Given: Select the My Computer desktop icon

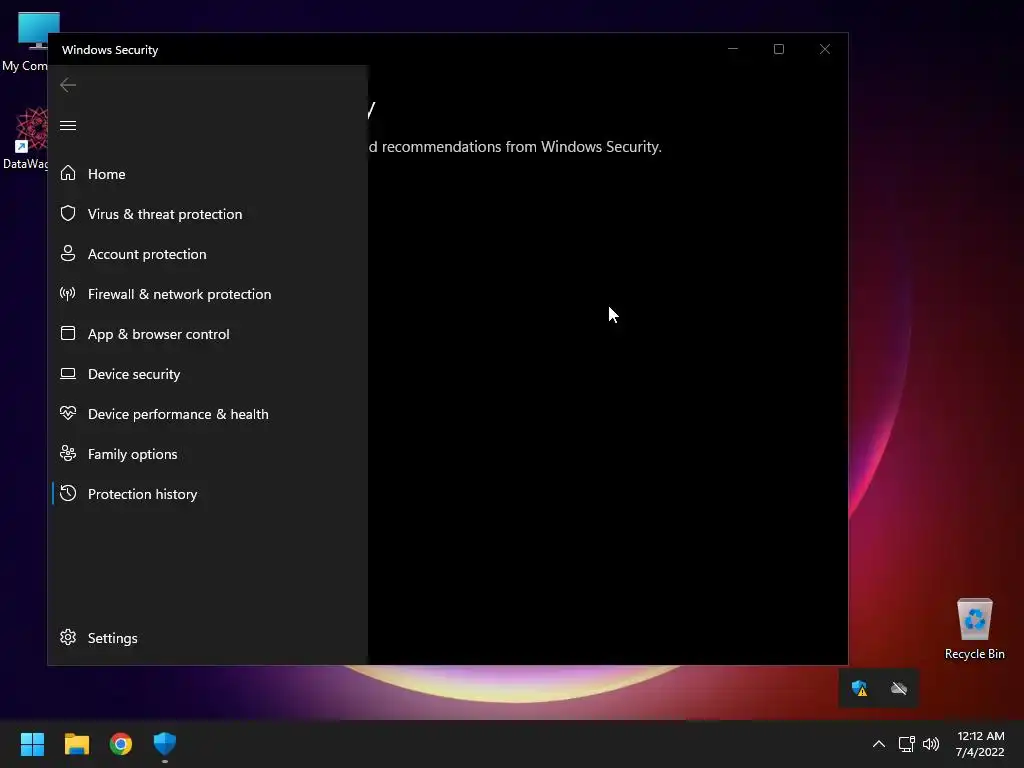Looking at the screenshot, I should coord(26,42).
